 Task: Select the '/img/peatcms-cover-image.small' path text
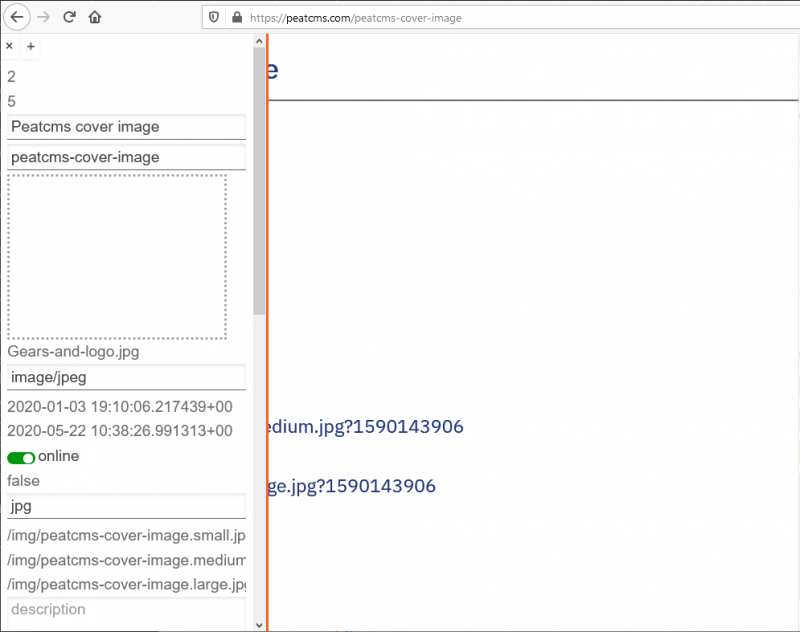(x=127, y=536)
